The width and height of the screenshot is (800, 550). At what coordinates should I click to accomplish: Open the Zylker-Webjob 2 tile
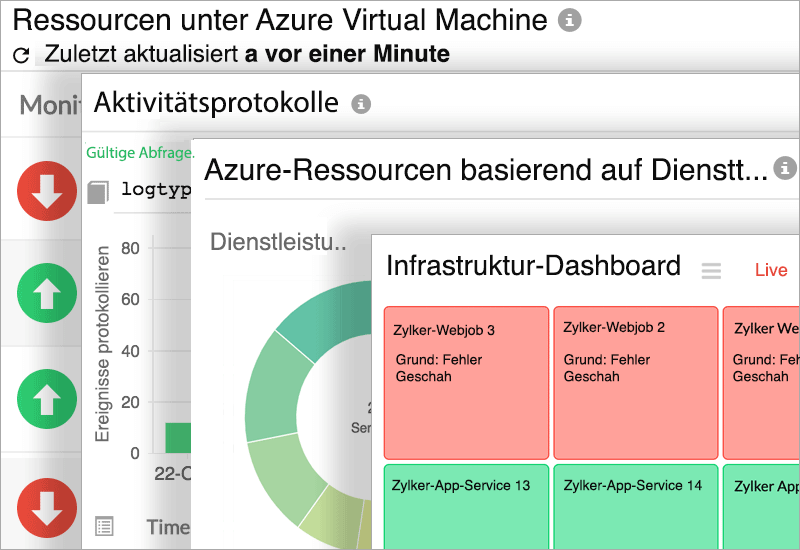click(x=636, y=383)
